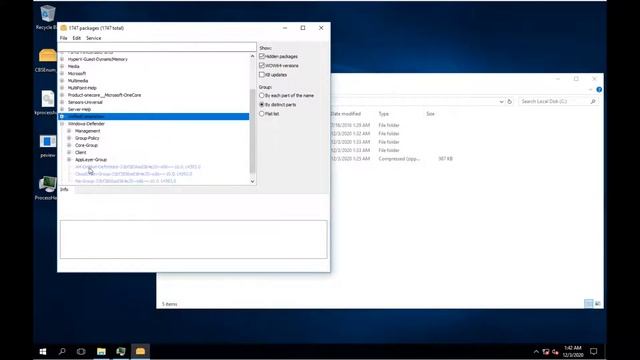Select the peview desktop shortcut
This screenshot has width=640, height=360.
48,142
